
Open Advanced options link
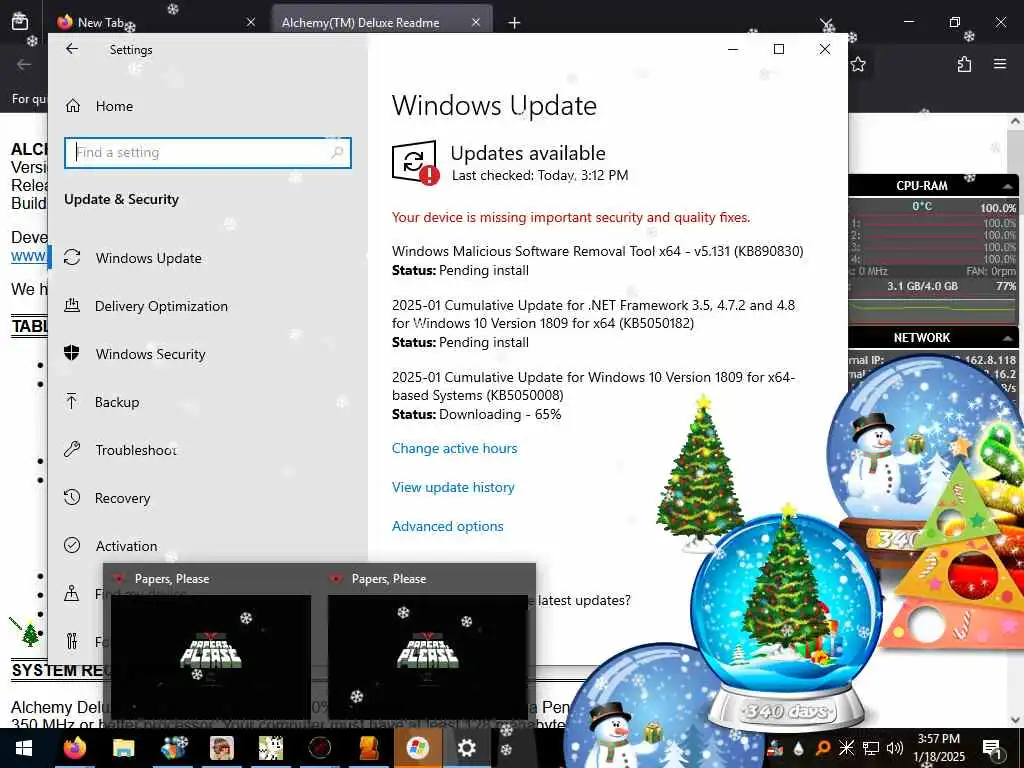447,526
